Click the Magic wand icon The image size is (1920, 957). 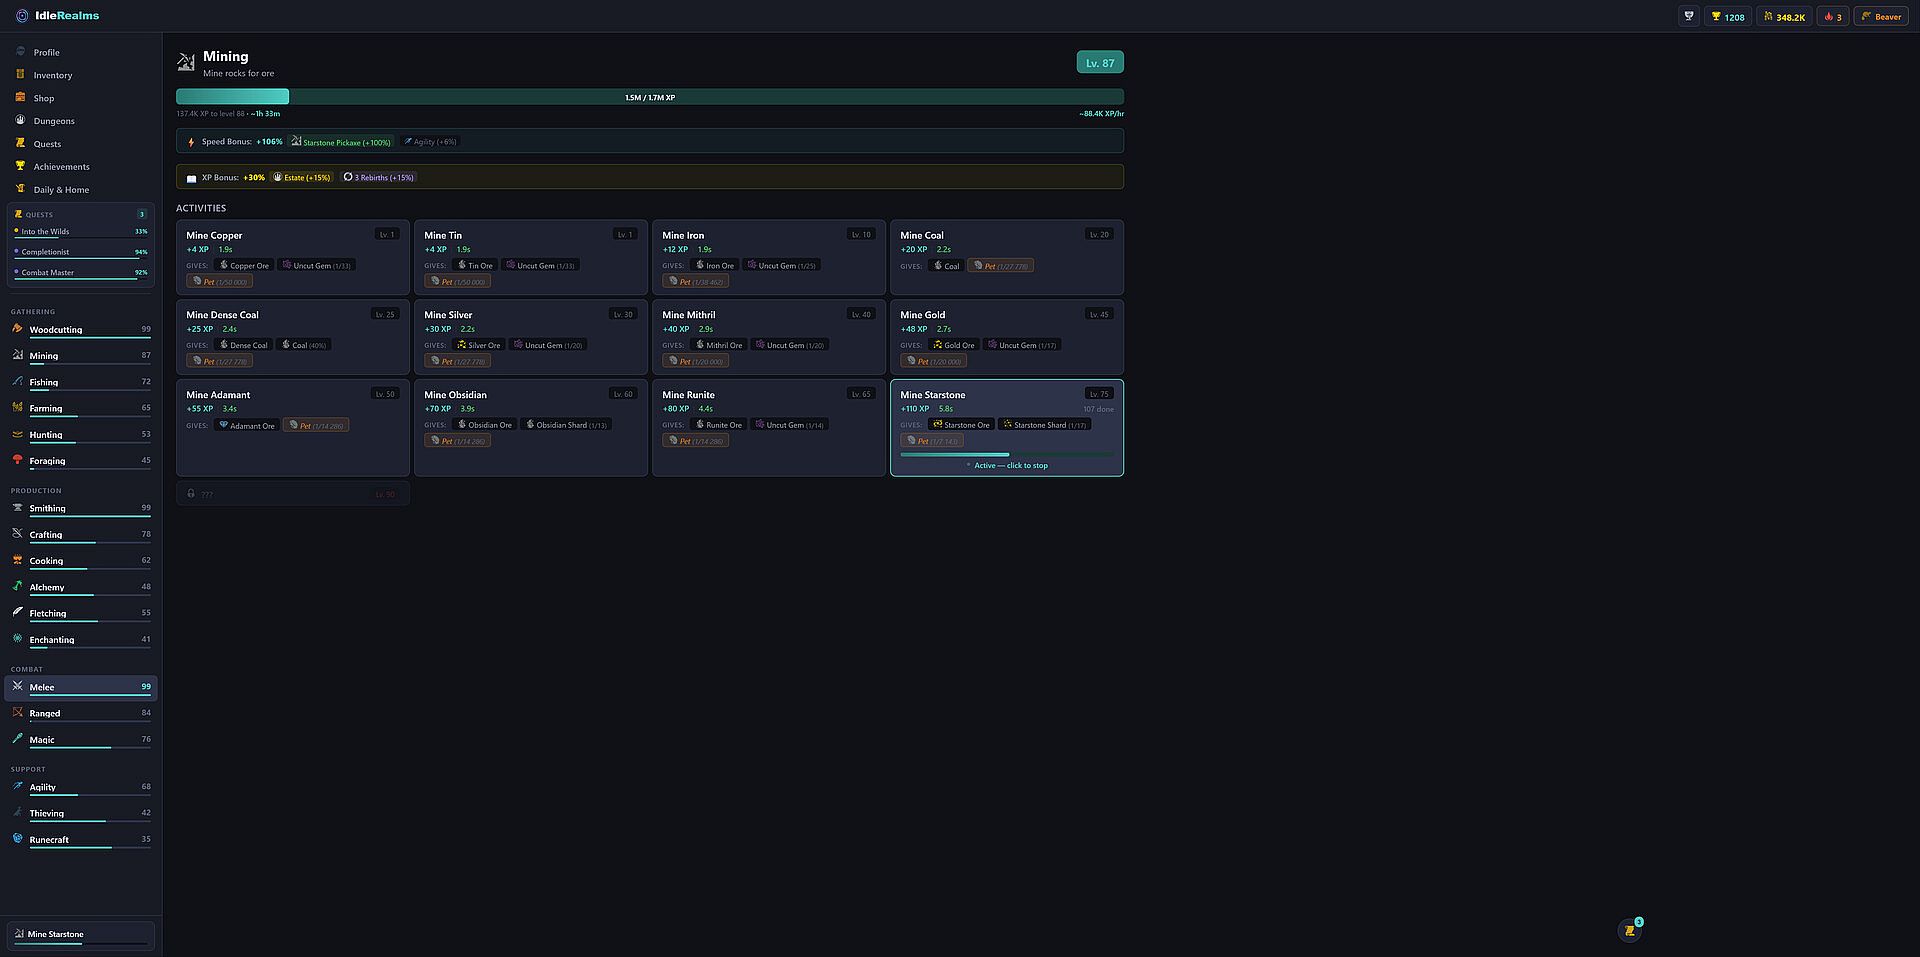(x=17, y=739)
